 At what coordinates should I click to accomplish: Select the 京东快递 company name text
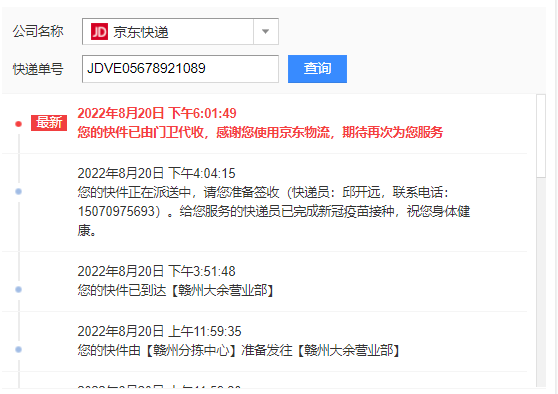[x=141, y=32]
